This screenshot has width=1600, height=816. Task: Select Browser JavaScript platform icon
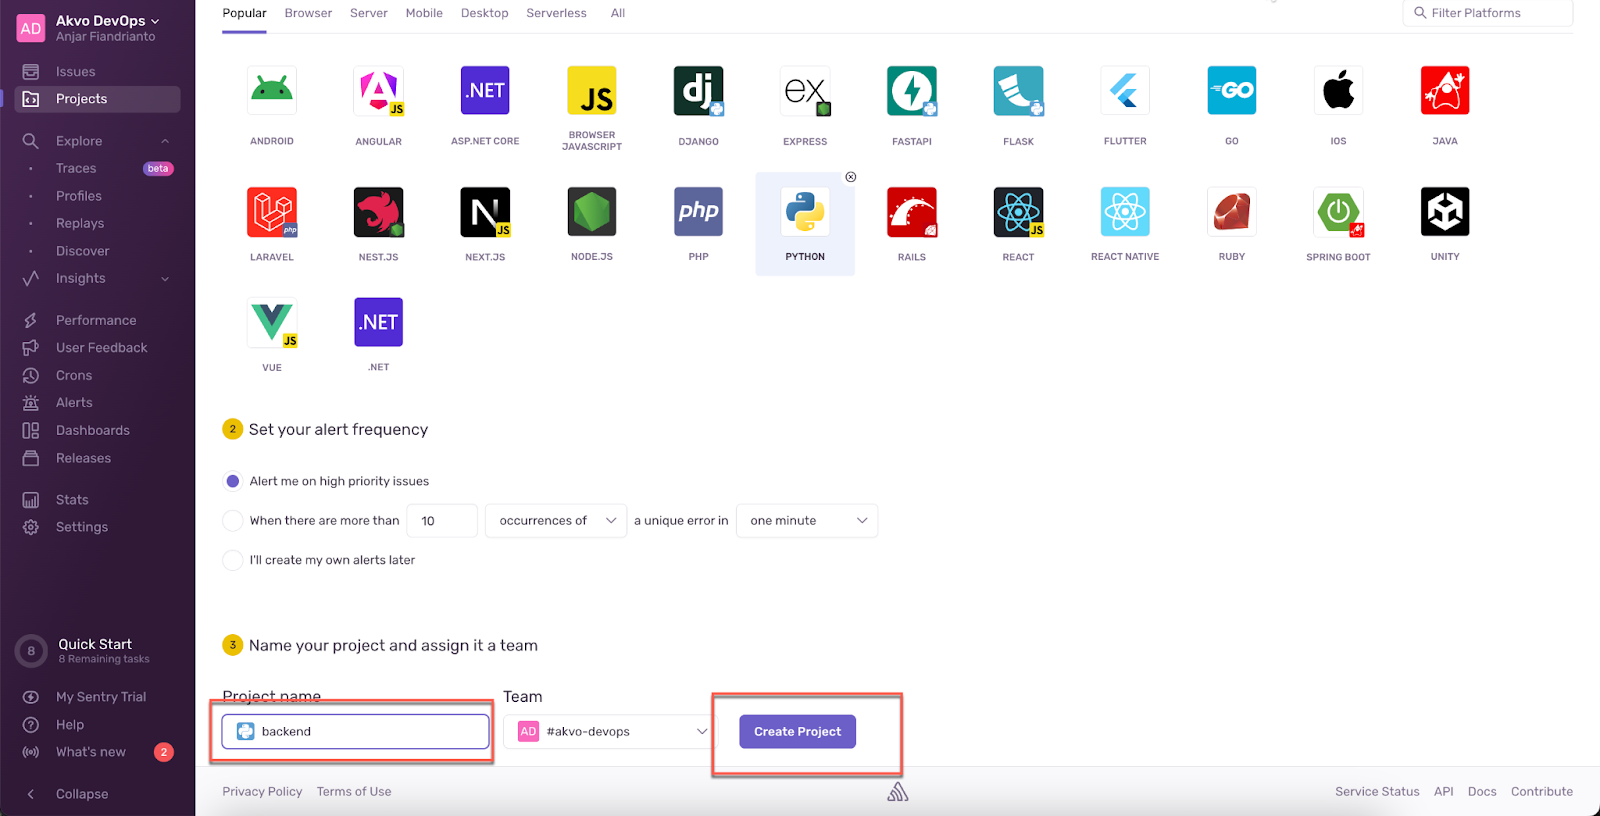pos(592,91)
